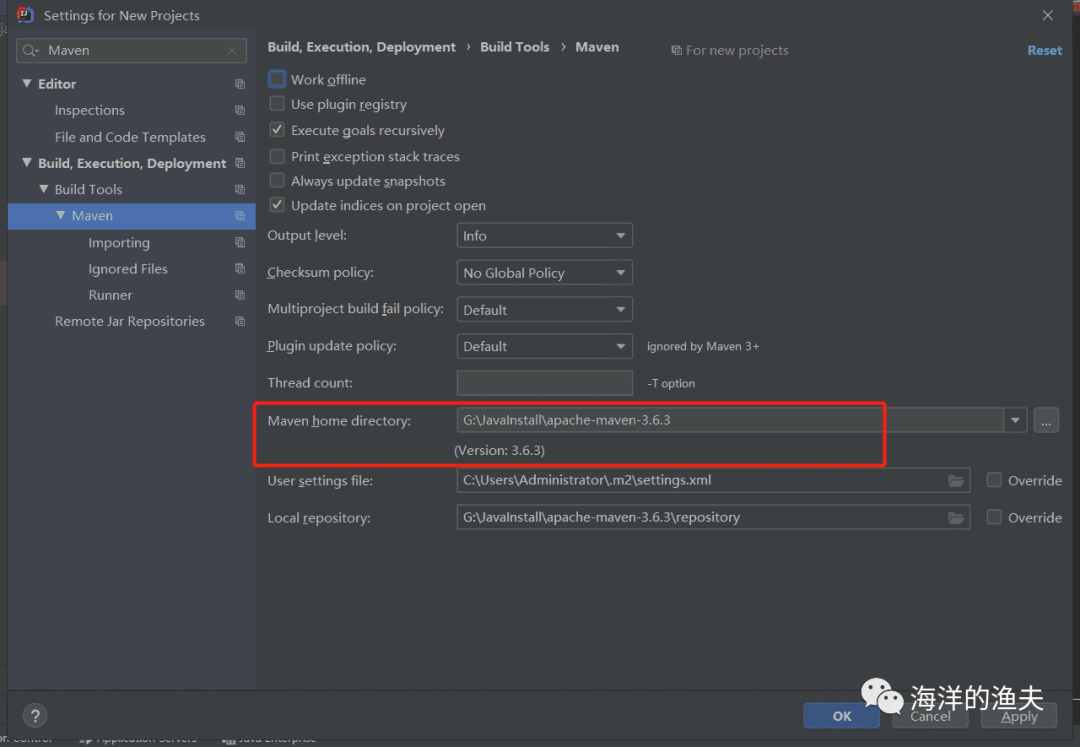Click the search magnifier icon
This screenshot has height=747, width=1080.
coord(30,50)
